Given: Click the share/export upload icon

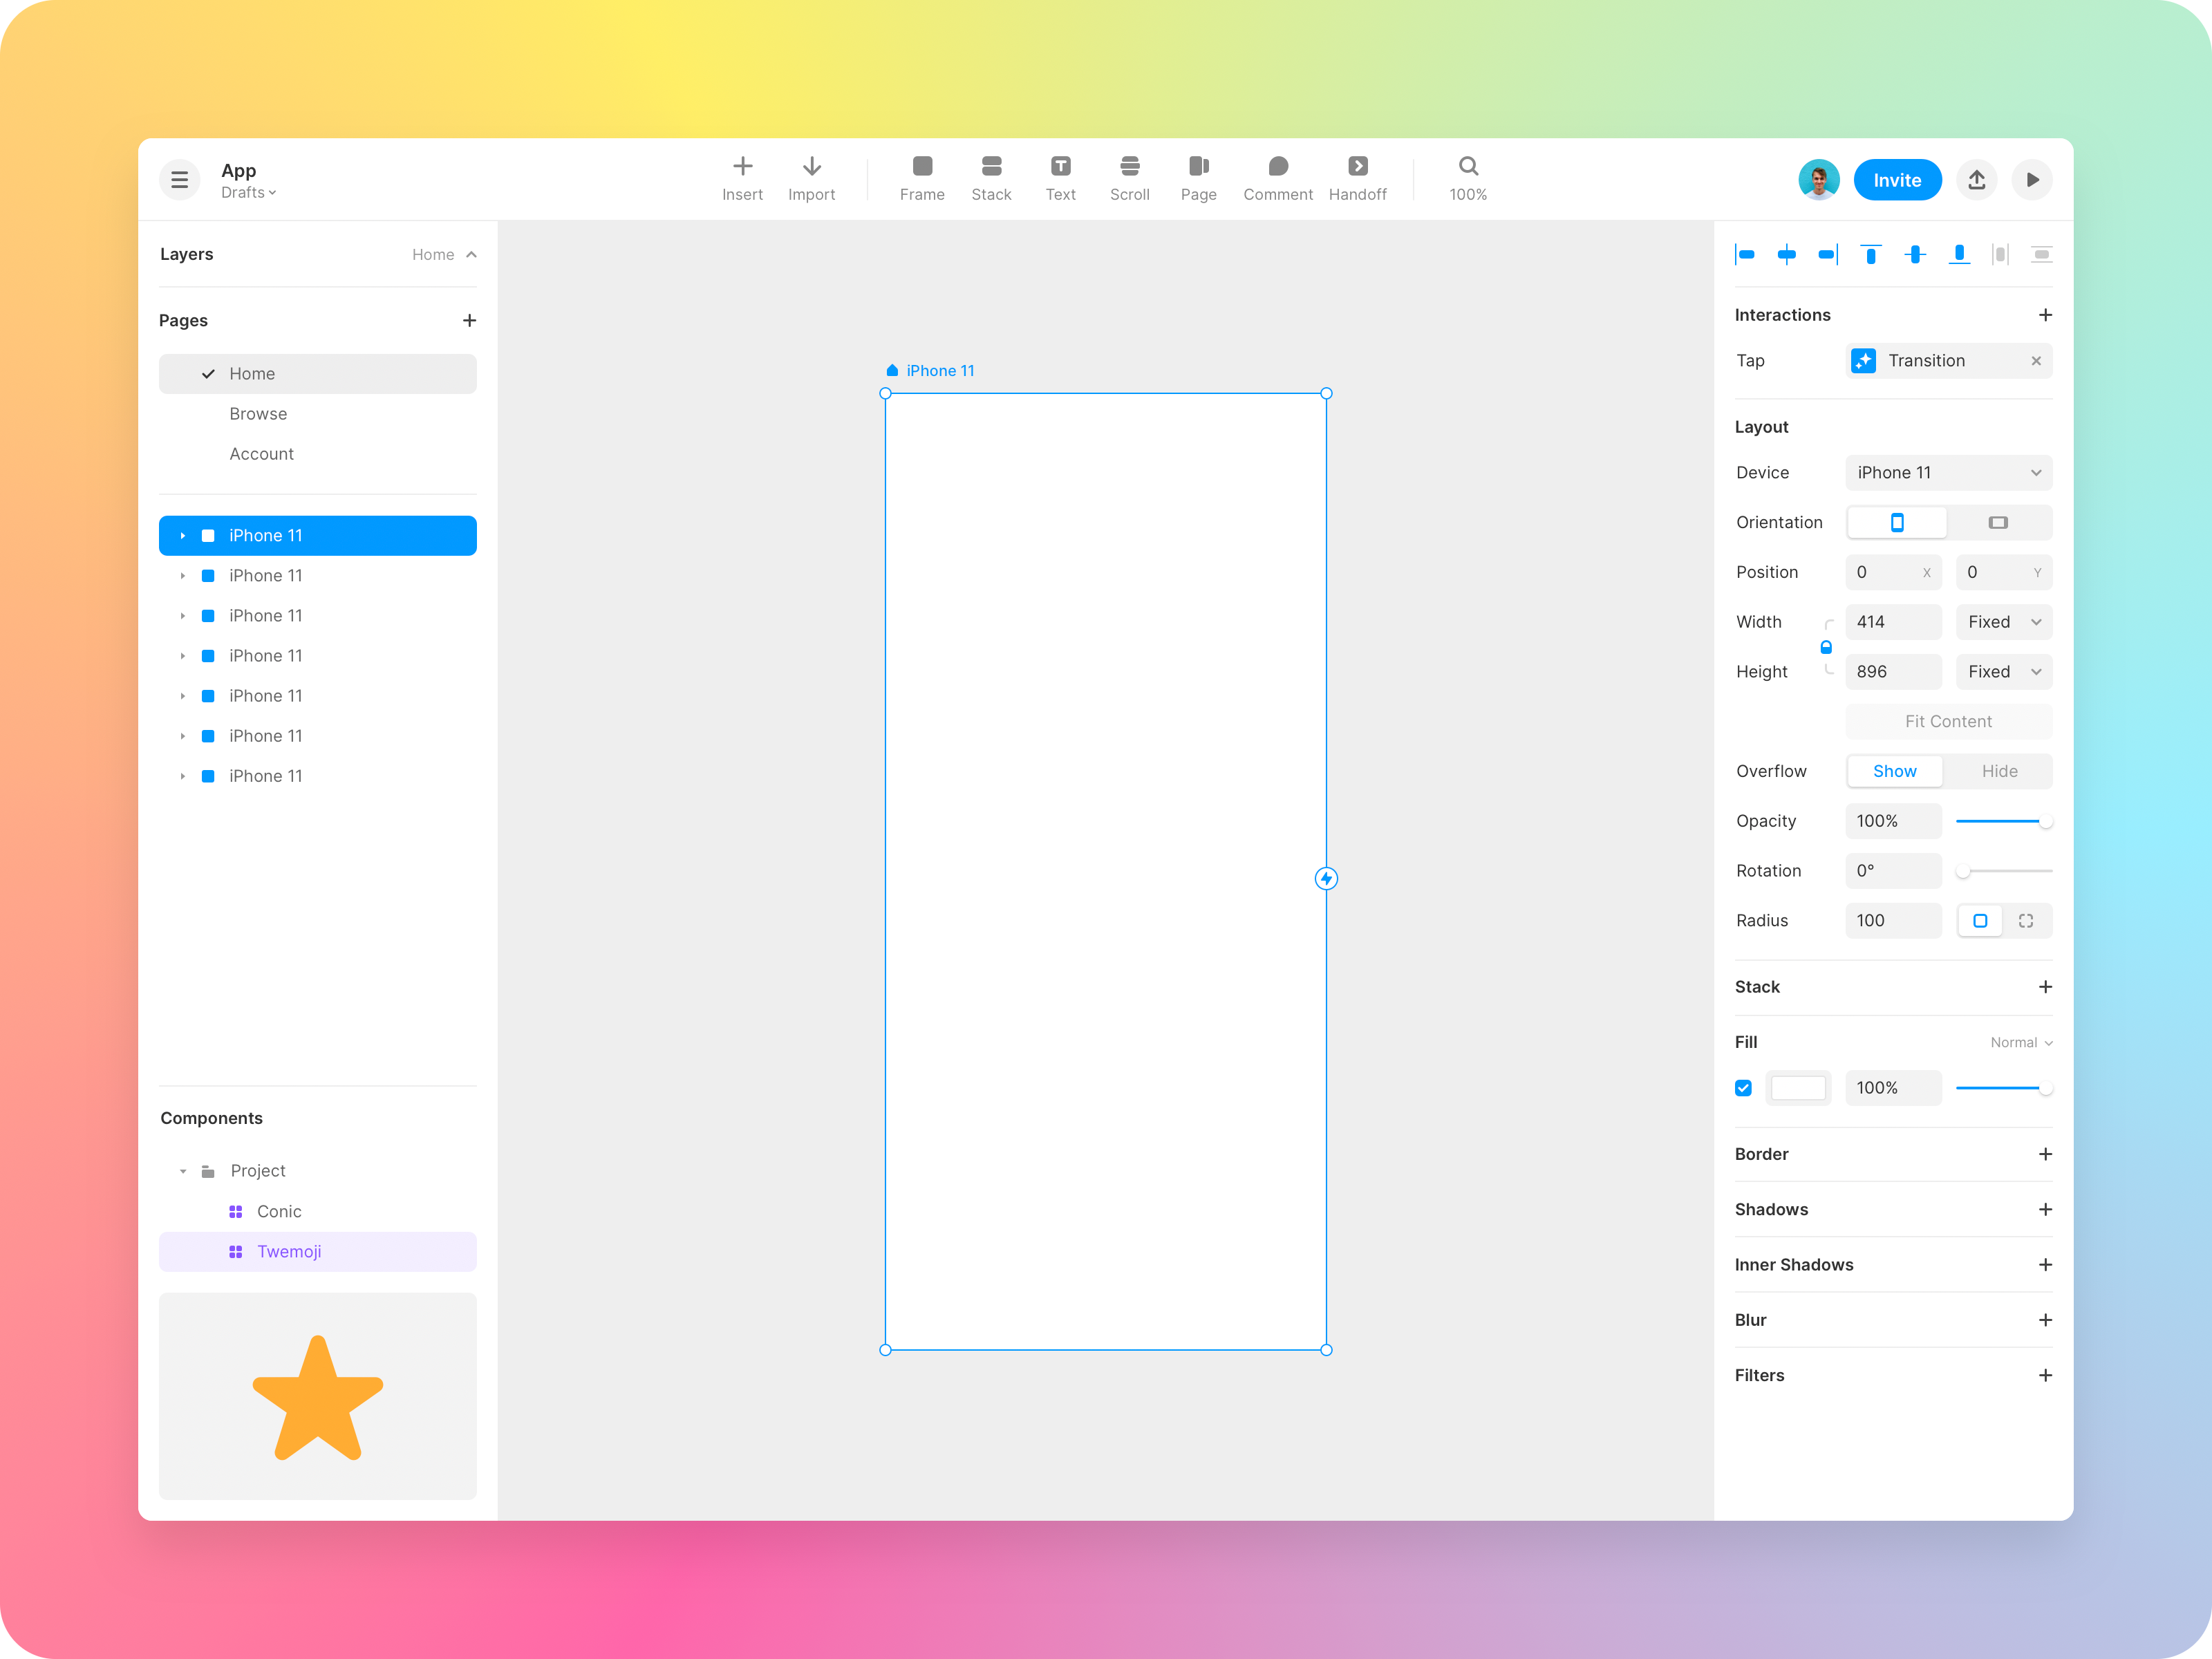Looking at the screenshot, I should pyautogui.click(x=1976, y=180).
